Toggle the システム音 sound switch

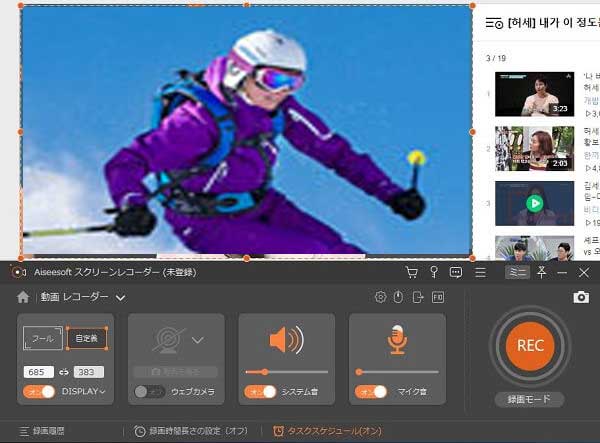260,392
